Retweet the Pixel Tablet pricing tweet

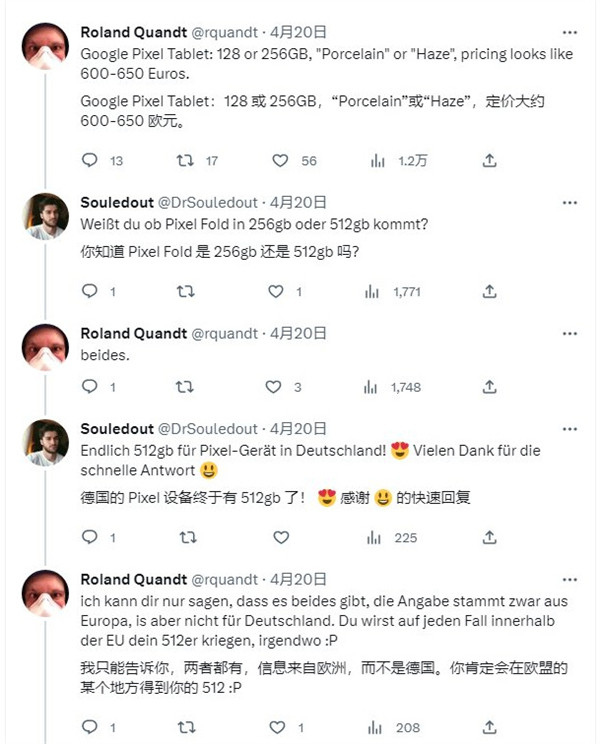click(184, 160)
